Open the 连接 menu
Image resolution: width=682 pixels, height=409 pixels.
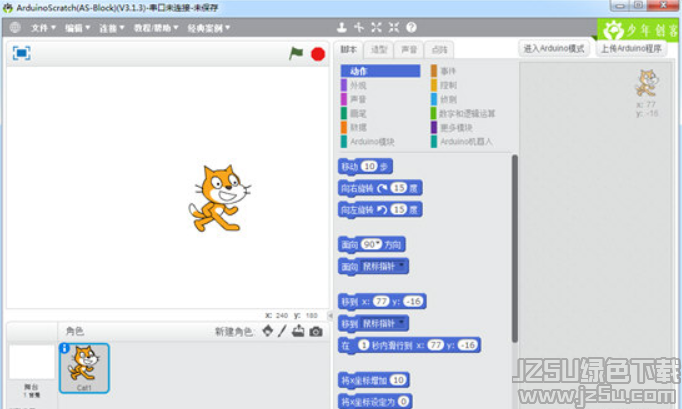pyautogui.click(x=112, y=28)
